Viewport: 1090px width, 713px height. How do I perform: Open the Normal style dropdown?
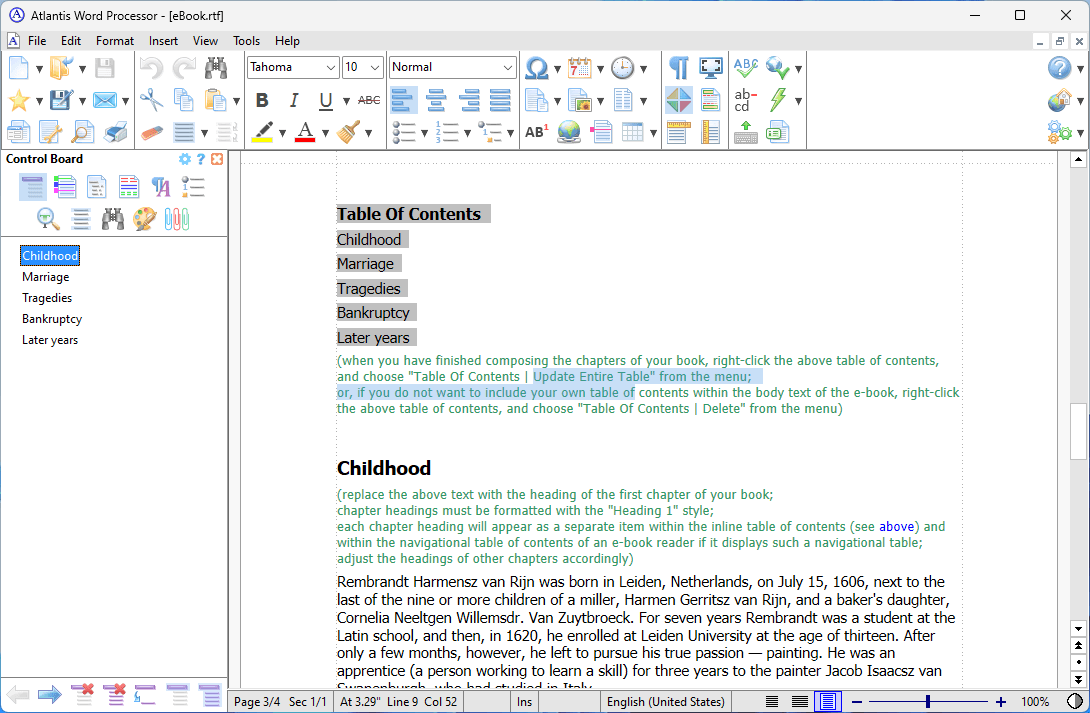pyautogui.click(x=508, y=67)
